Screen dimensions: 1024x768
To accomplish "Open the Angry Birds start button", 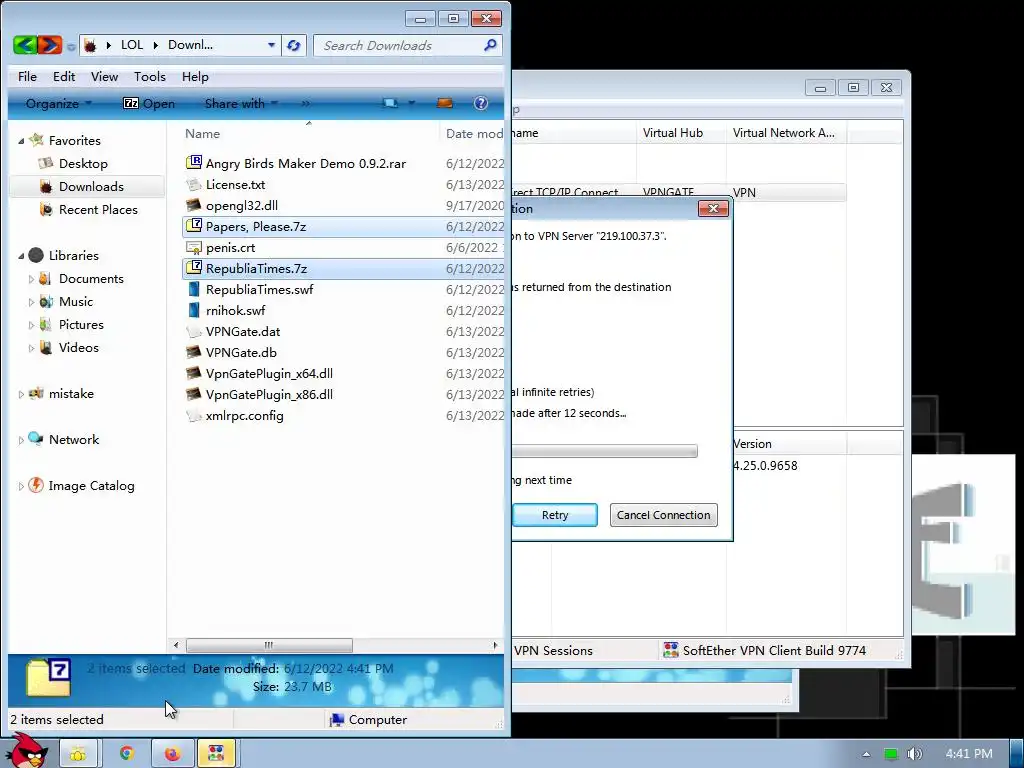I will pos(27,750).
